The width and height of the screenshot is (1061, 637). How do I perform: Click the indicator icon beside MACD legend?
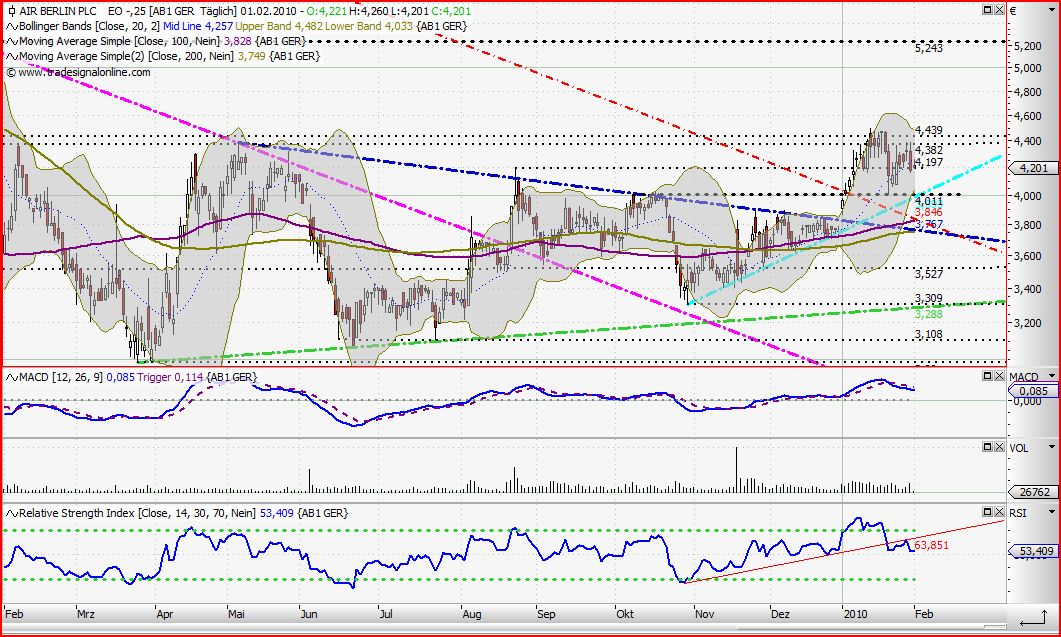click(x=12, y=377)
